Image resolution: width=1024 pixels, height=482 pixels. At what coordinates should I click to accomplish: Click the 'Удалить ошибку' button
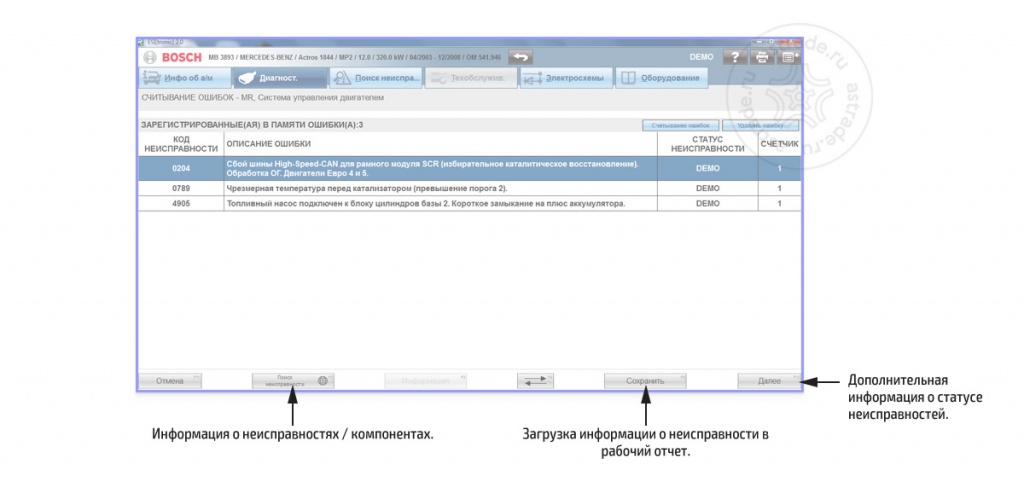tap(760, 125)
